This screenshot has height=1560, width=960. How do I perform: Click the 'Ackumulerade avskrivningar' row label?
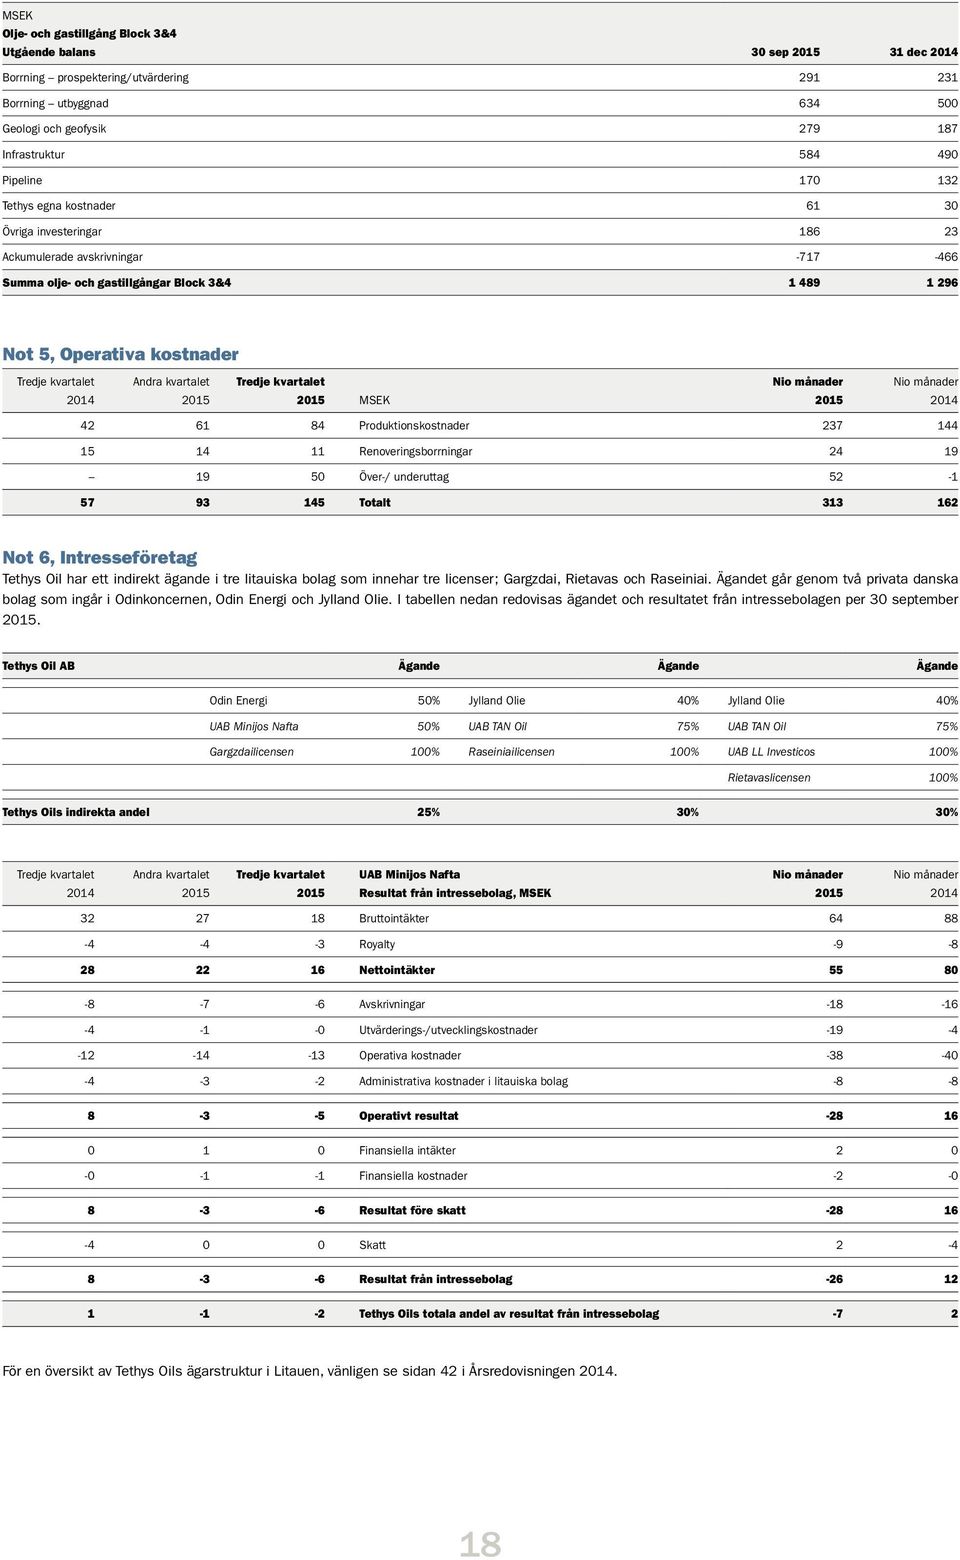72,257
